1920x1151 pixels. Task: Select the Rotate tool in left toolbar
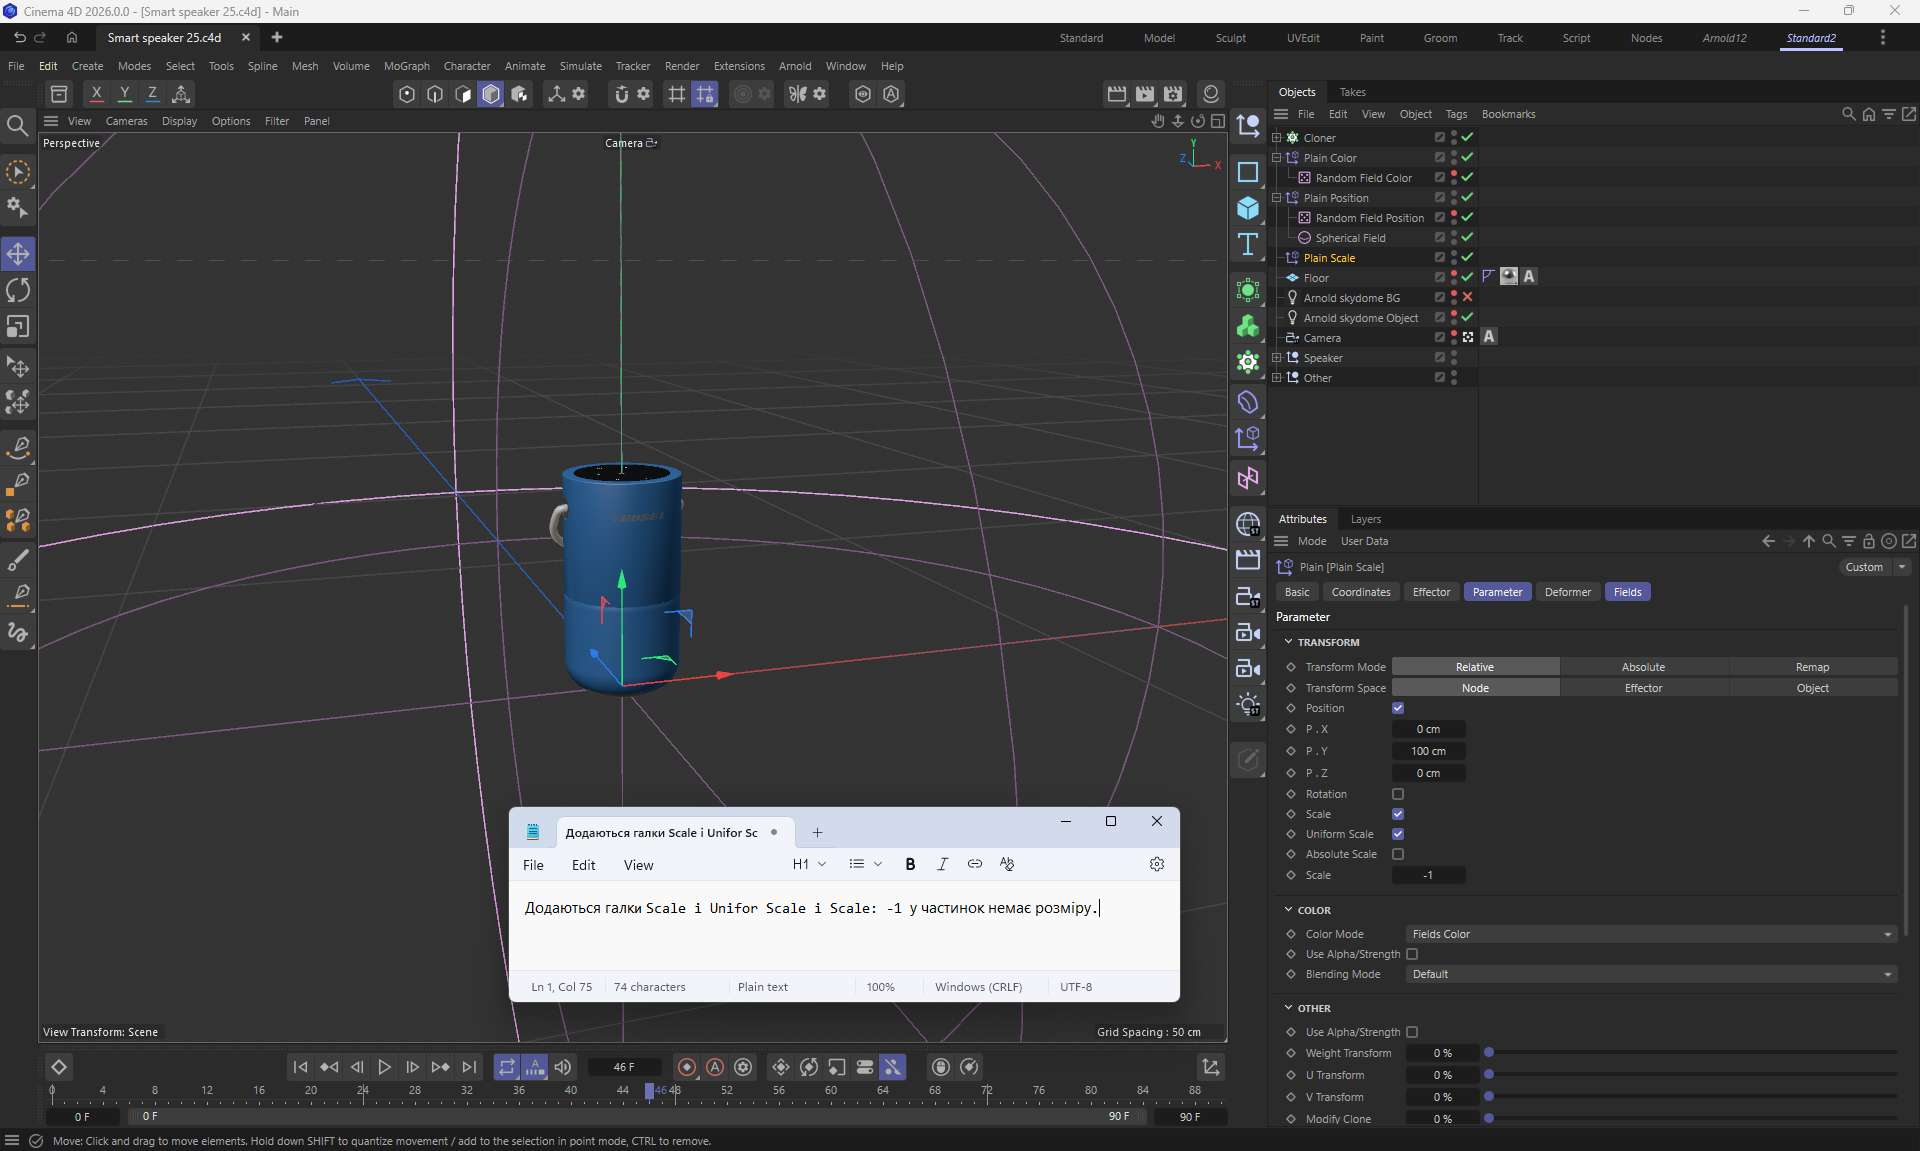pyautogui.click(x=18, y=291)
